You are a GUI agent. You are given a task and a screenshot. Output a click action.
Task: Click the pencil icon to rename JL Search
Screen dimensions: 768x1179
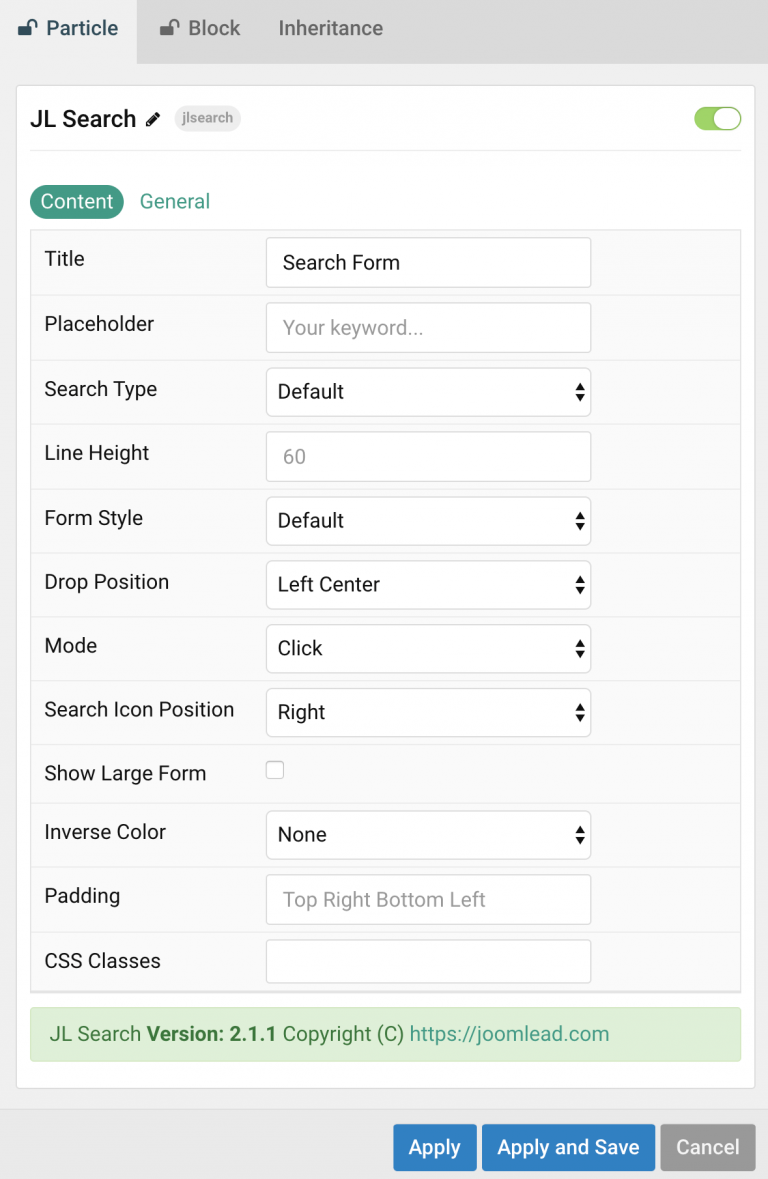coord(152,119)
